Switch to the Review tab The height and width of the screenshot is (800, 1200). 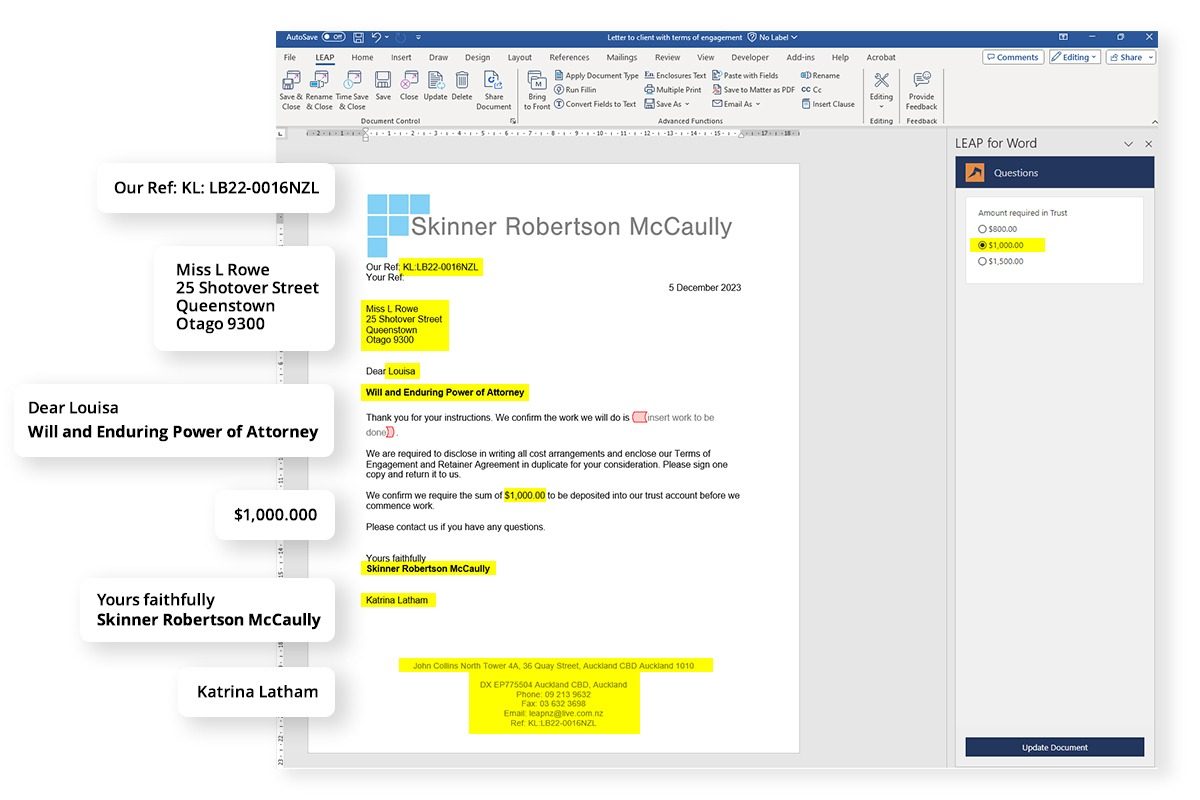pyautogui.click(x=668, y=57)
